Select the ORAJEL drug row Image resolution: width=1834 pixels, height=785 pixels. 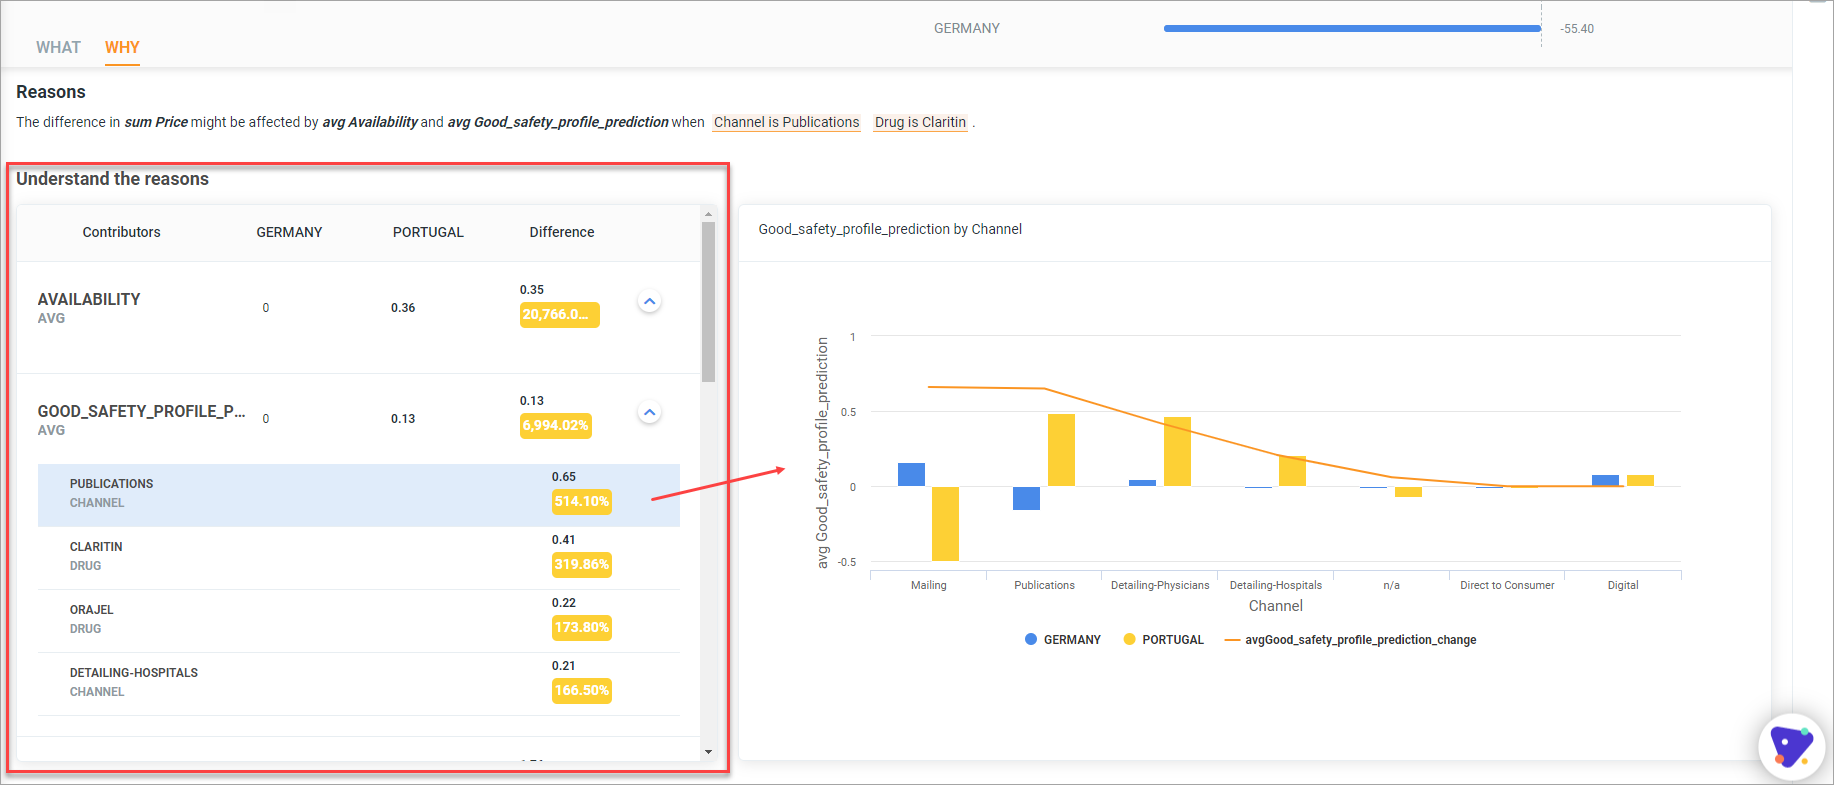coord(359,621)
